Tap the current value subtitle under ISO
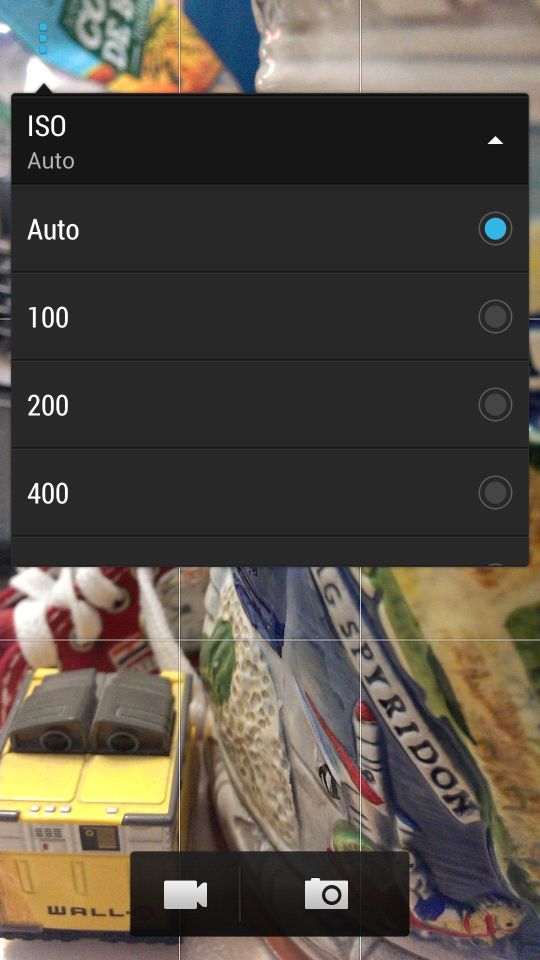This screenshot has height=960, width=540. (51, 161)
